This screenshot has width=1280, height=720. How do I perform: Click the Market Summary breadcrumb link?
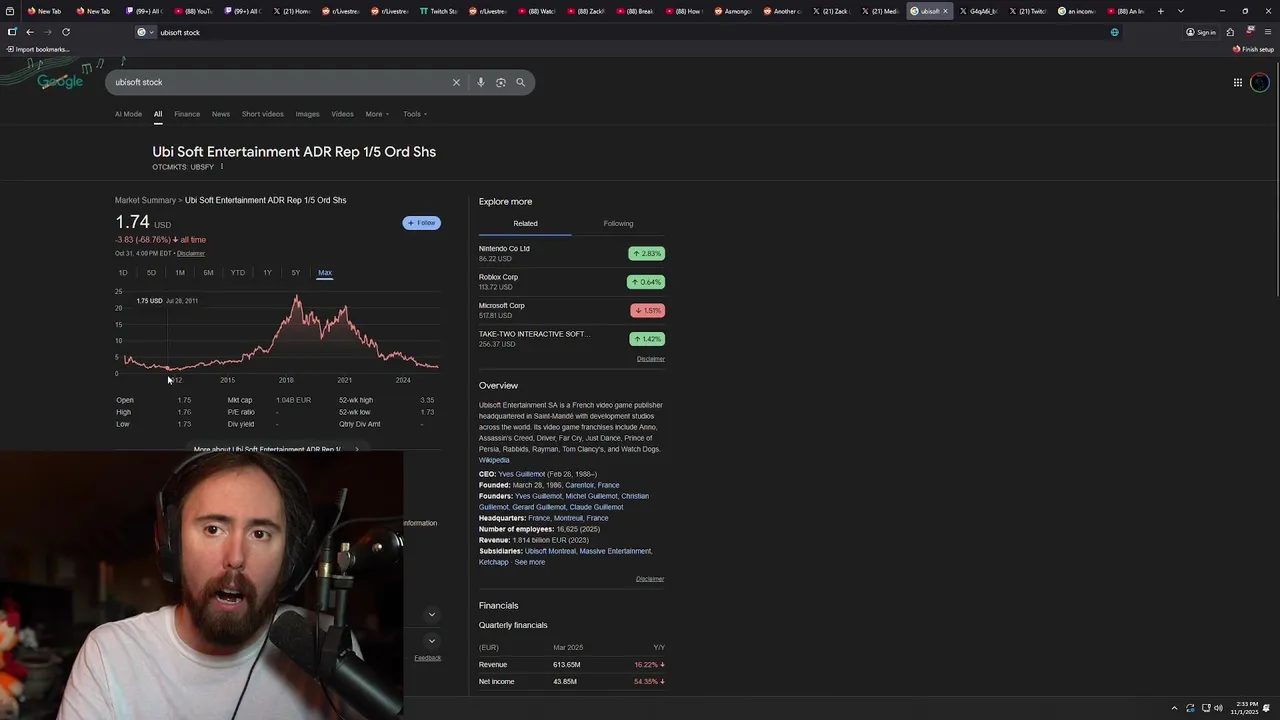click(x=145, y=200)
